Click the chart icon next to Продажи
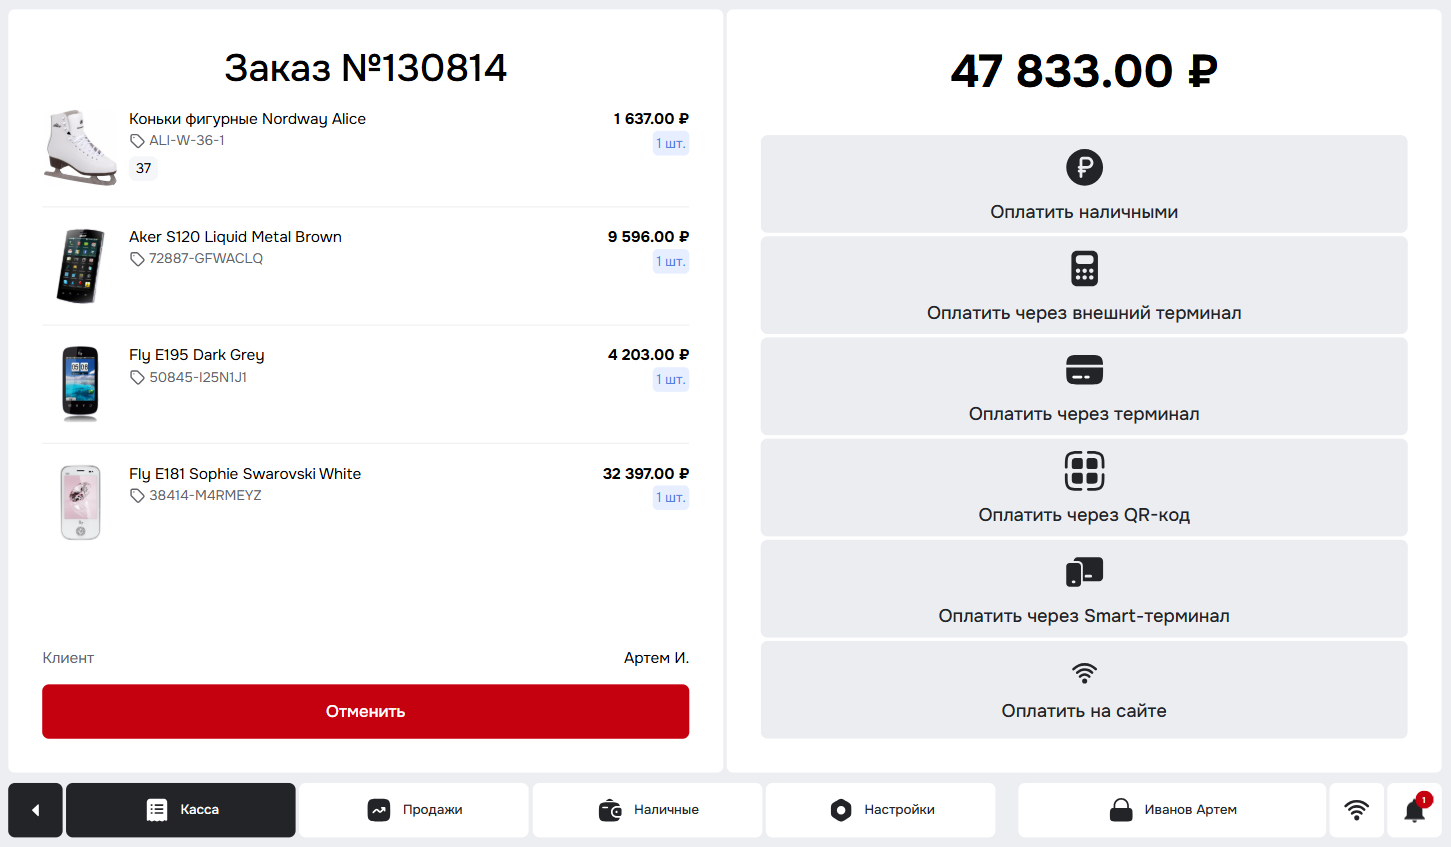 tap(379, 810)
